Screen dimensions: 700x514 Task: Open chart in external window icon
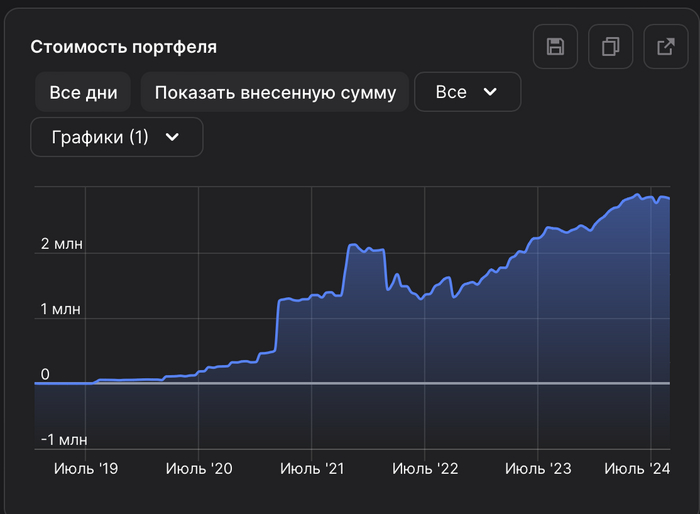tap(665, 47)
